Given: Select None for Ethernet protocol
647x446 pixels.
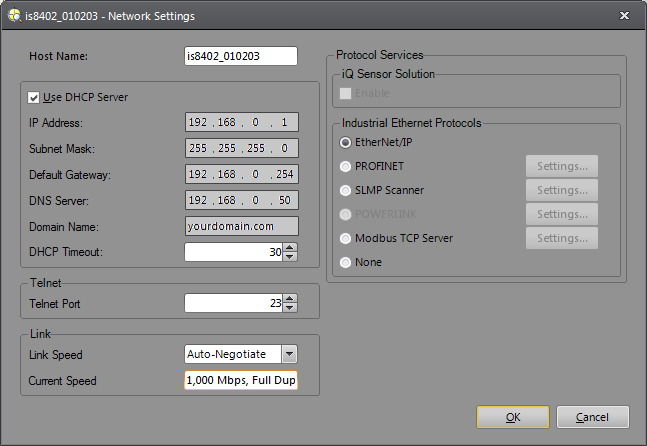Looking at the screenshot, I should click(347, 262).
